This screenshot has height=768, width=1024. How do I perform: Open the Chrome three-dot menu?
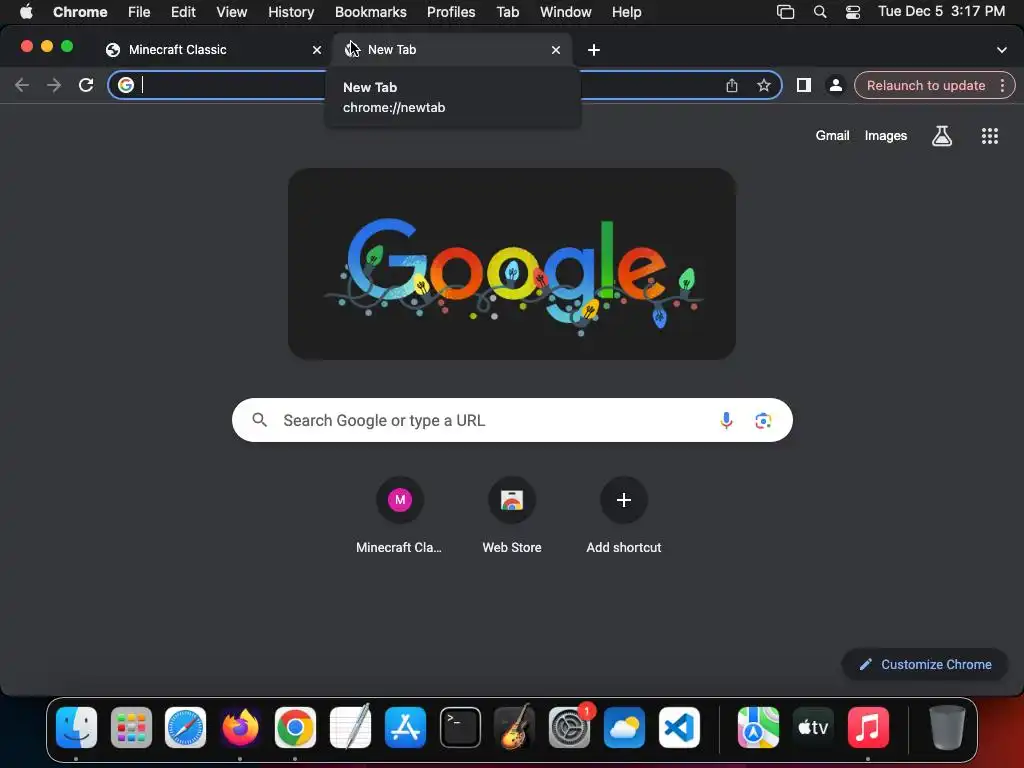tap(1002, 85)
